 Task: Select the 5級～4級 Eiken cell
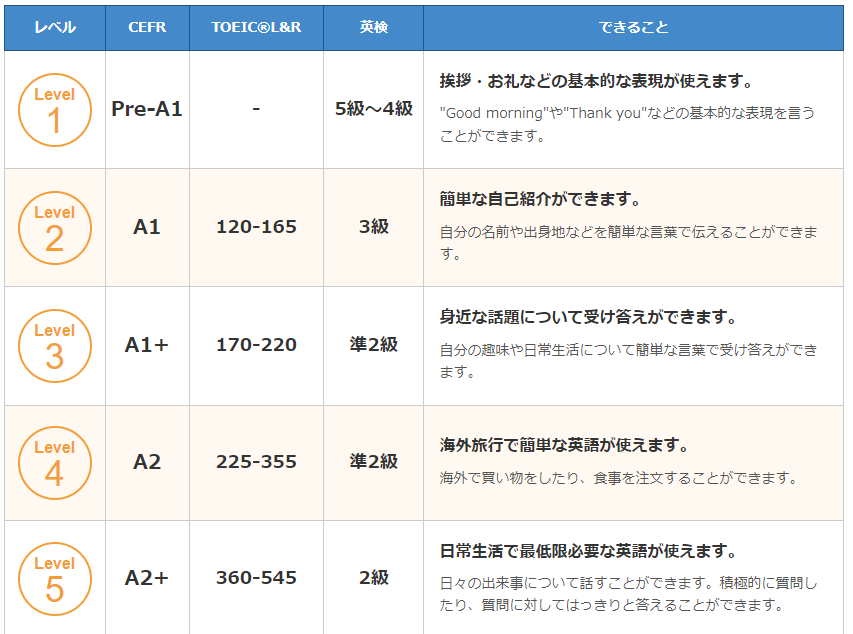click(x=373, y=109)
